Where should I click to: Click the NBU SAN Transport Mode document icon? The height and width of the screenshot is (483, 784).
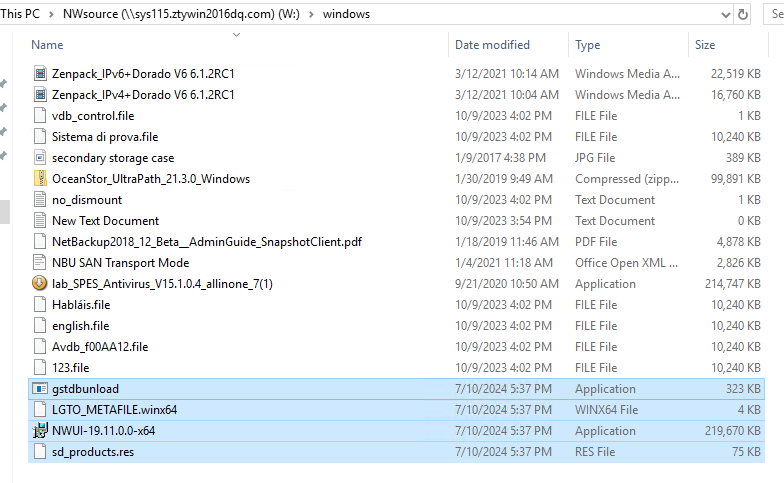point(40,262)
